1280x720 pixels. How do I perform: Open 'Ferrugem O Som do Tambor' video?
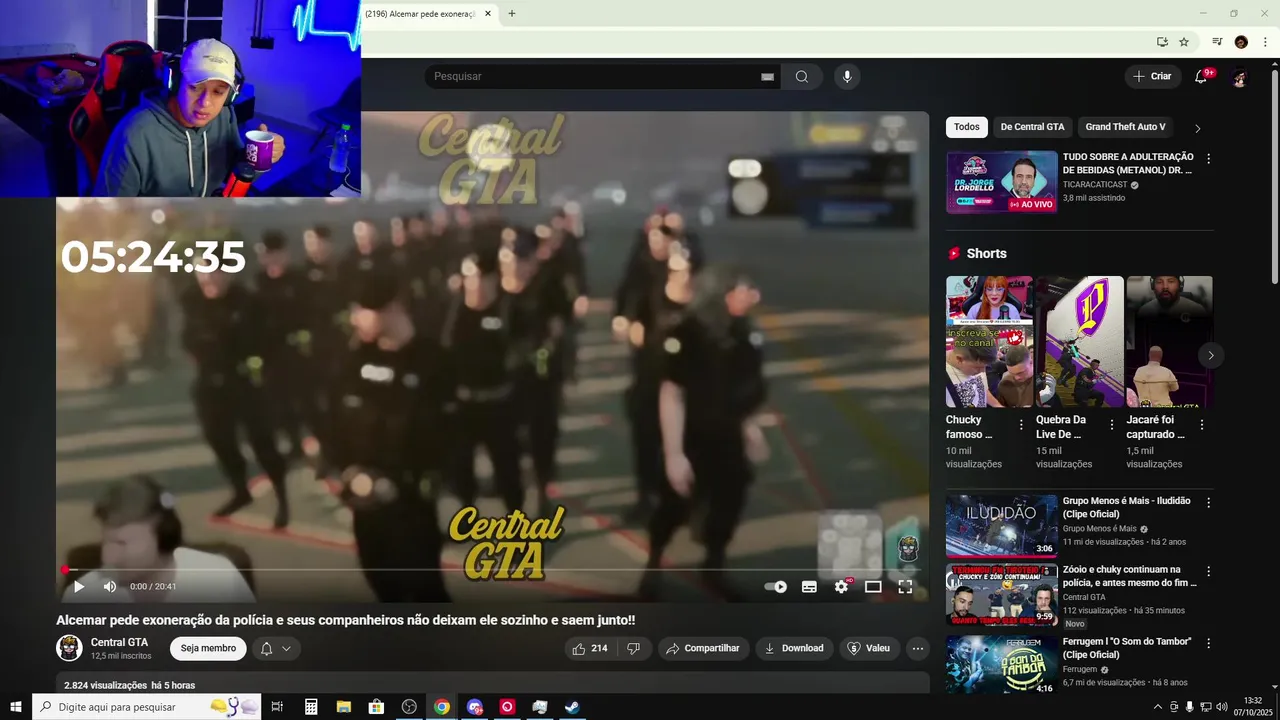[x=1002, y=664]
